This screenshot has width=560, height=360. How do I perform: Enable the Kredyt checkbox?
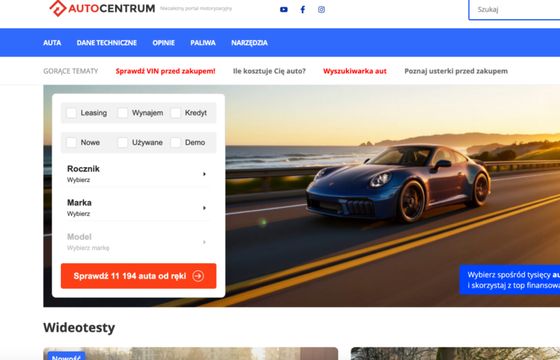(176, 113)
